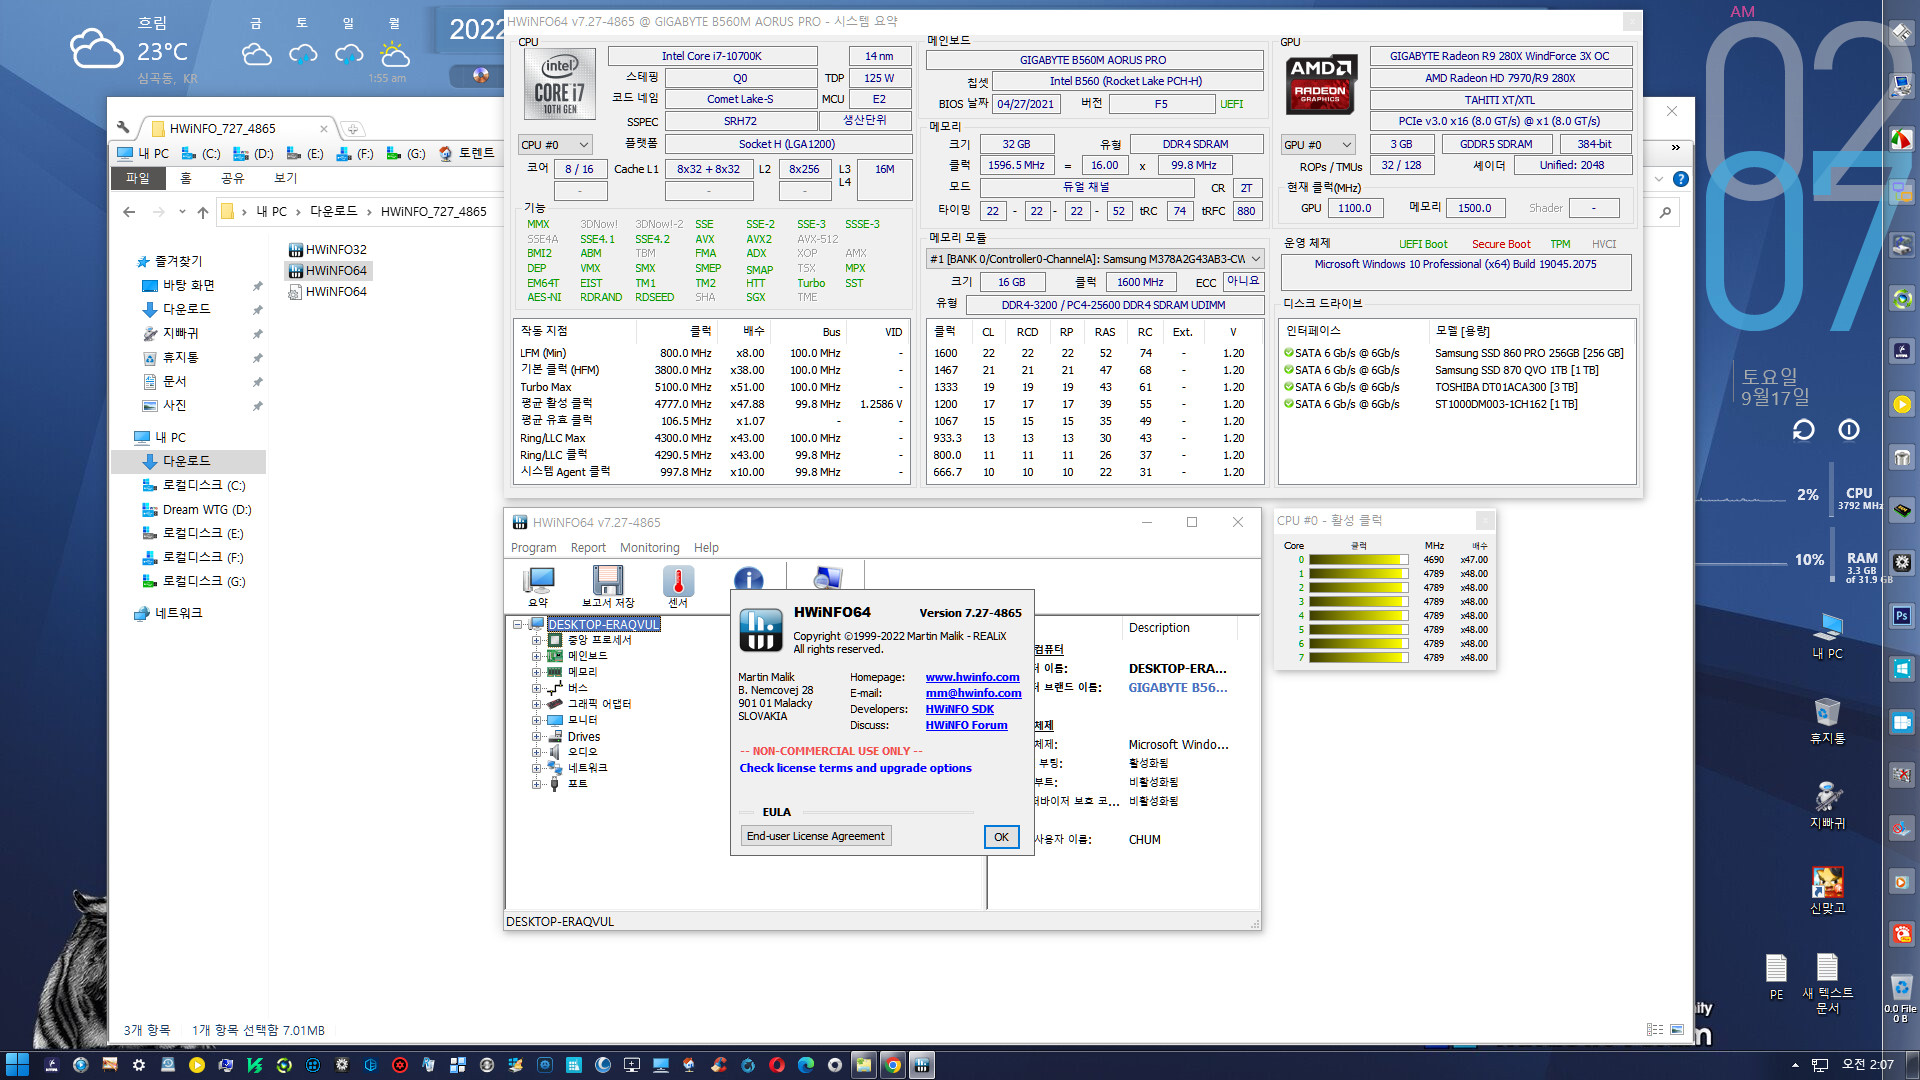Screen dimensions: 1920x1080
Task: Click Check license terms and upgrade options
Action: coord(855,768)
